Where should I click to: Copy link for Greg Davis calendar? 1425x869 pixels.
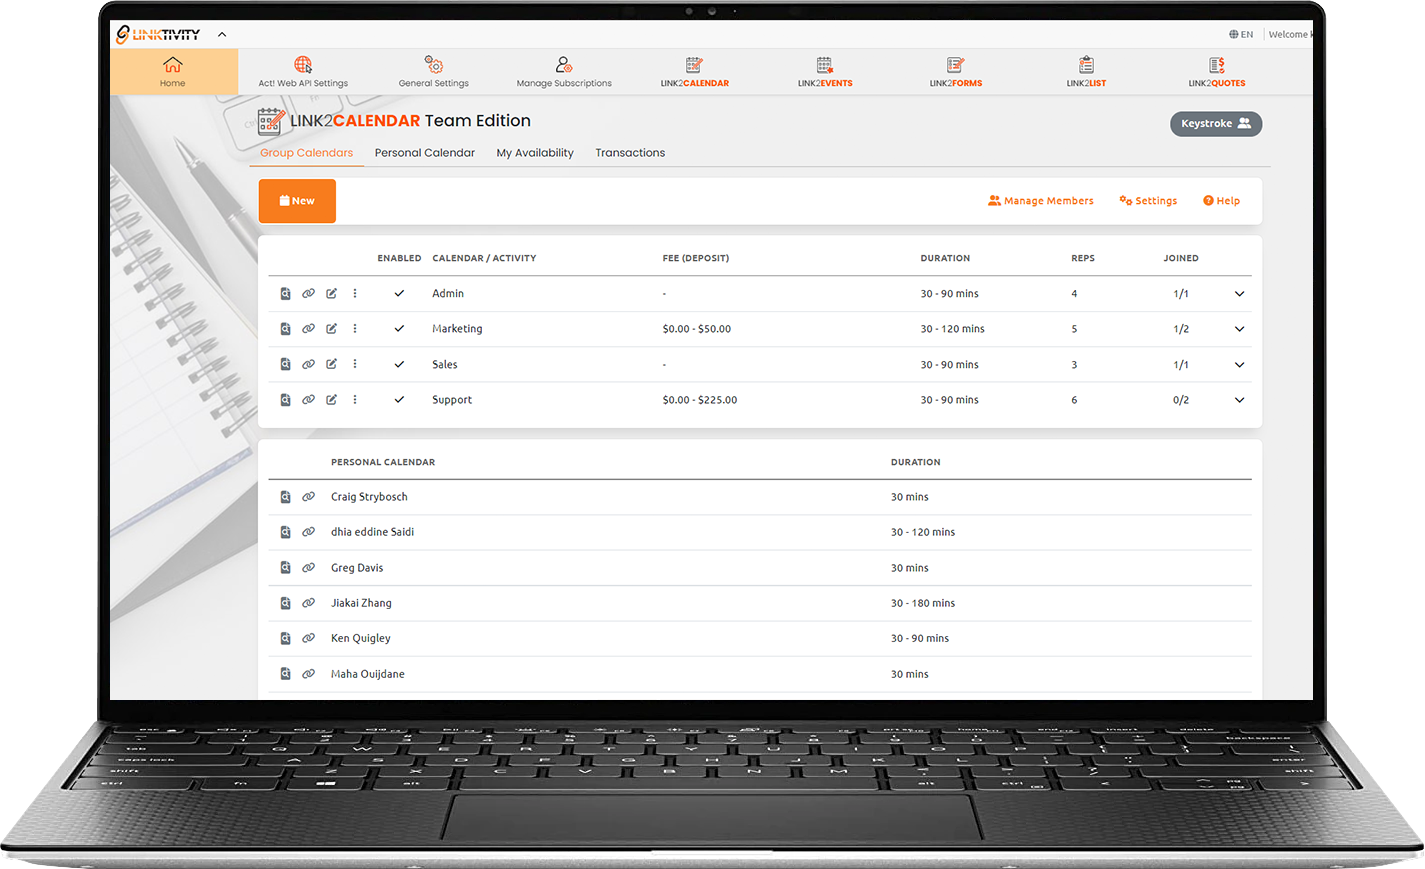[308, 568]
